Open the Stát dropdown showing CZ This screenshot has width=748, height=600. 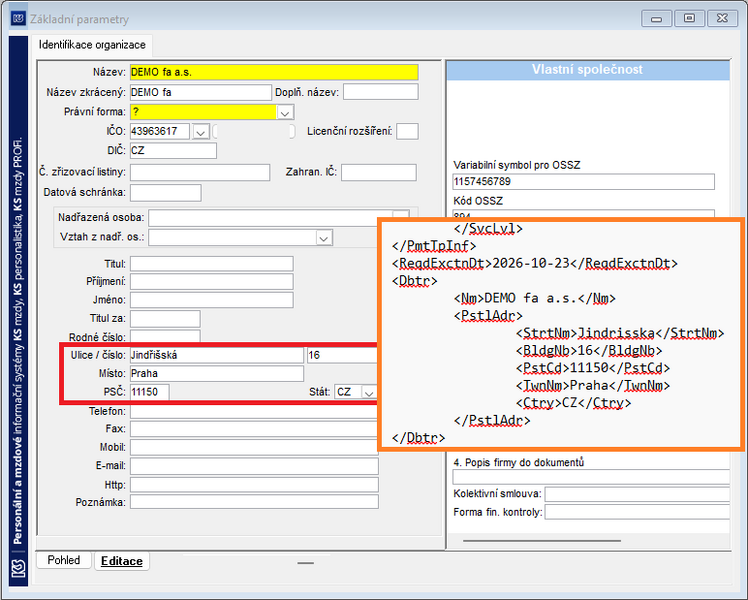point(368,393)
